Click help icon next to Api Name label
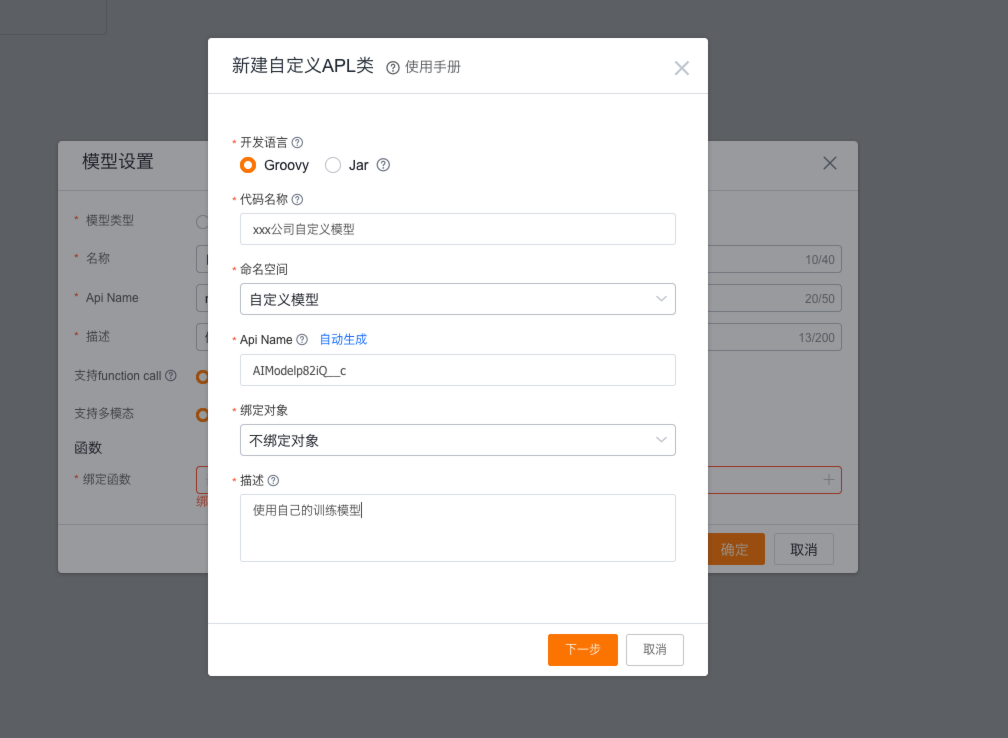Viewport: 1008px width, 738px height. [x=302, y=340]
